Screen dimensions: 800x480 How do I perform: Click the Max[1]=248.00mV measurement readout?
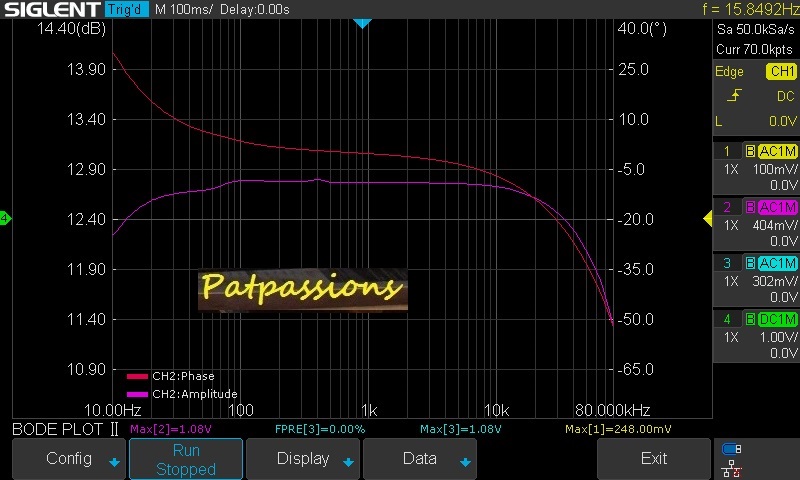617,429
